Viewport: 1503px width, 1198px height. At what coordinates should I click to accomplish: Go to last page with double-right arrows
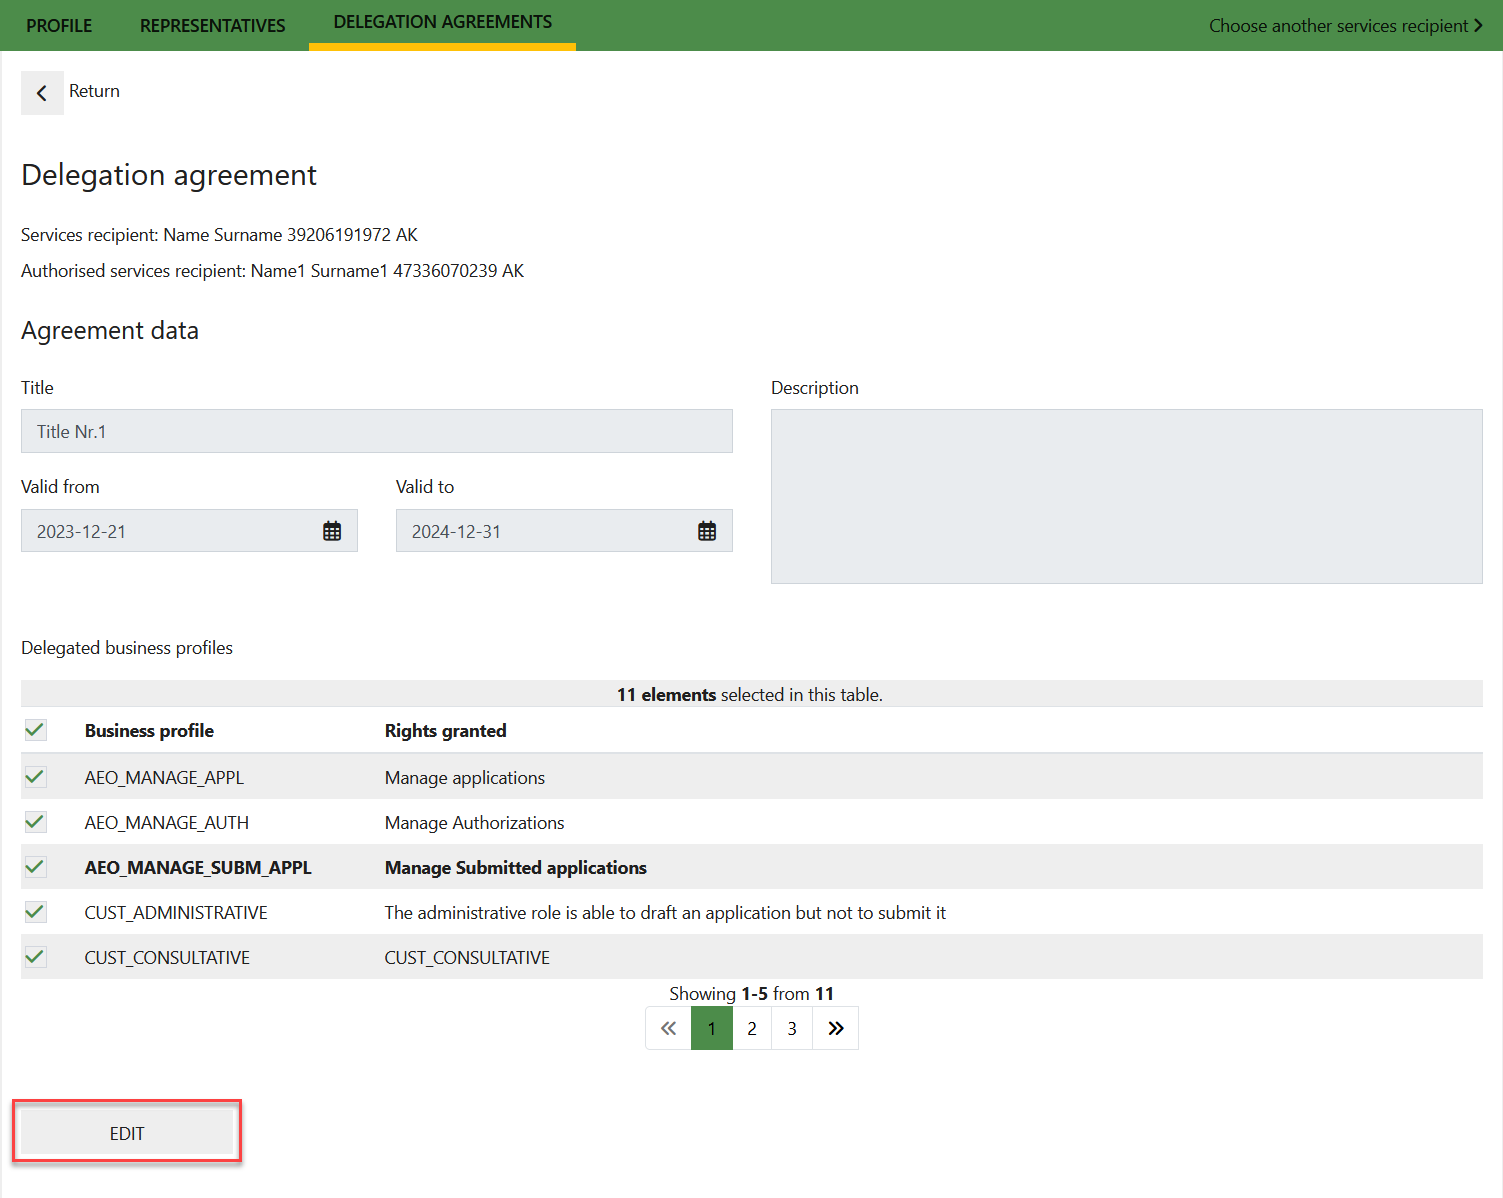click(x=836, y=1028)
